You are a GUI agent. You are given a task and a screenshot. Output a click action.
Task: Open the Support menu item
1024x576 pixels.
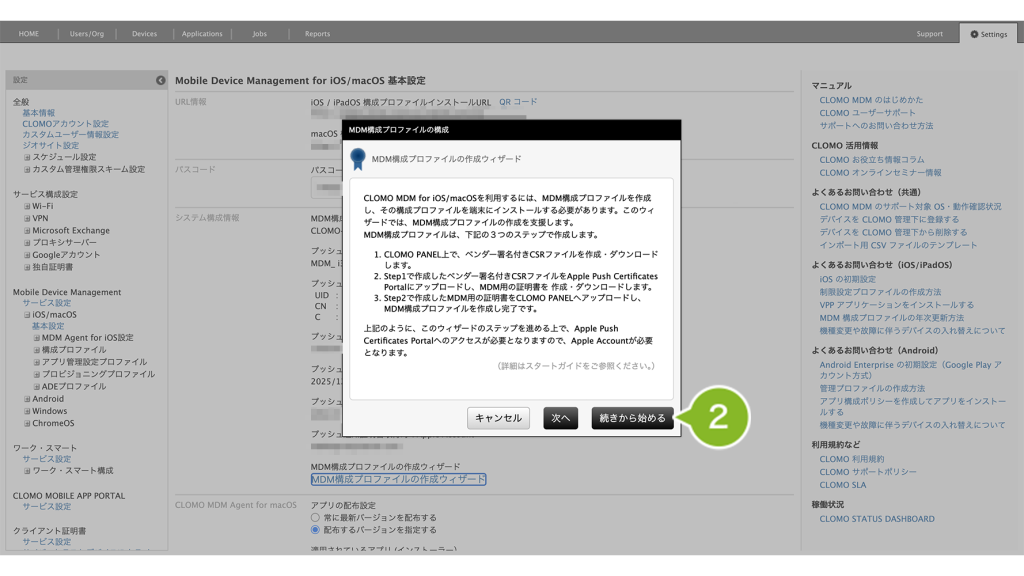(929, 34)
